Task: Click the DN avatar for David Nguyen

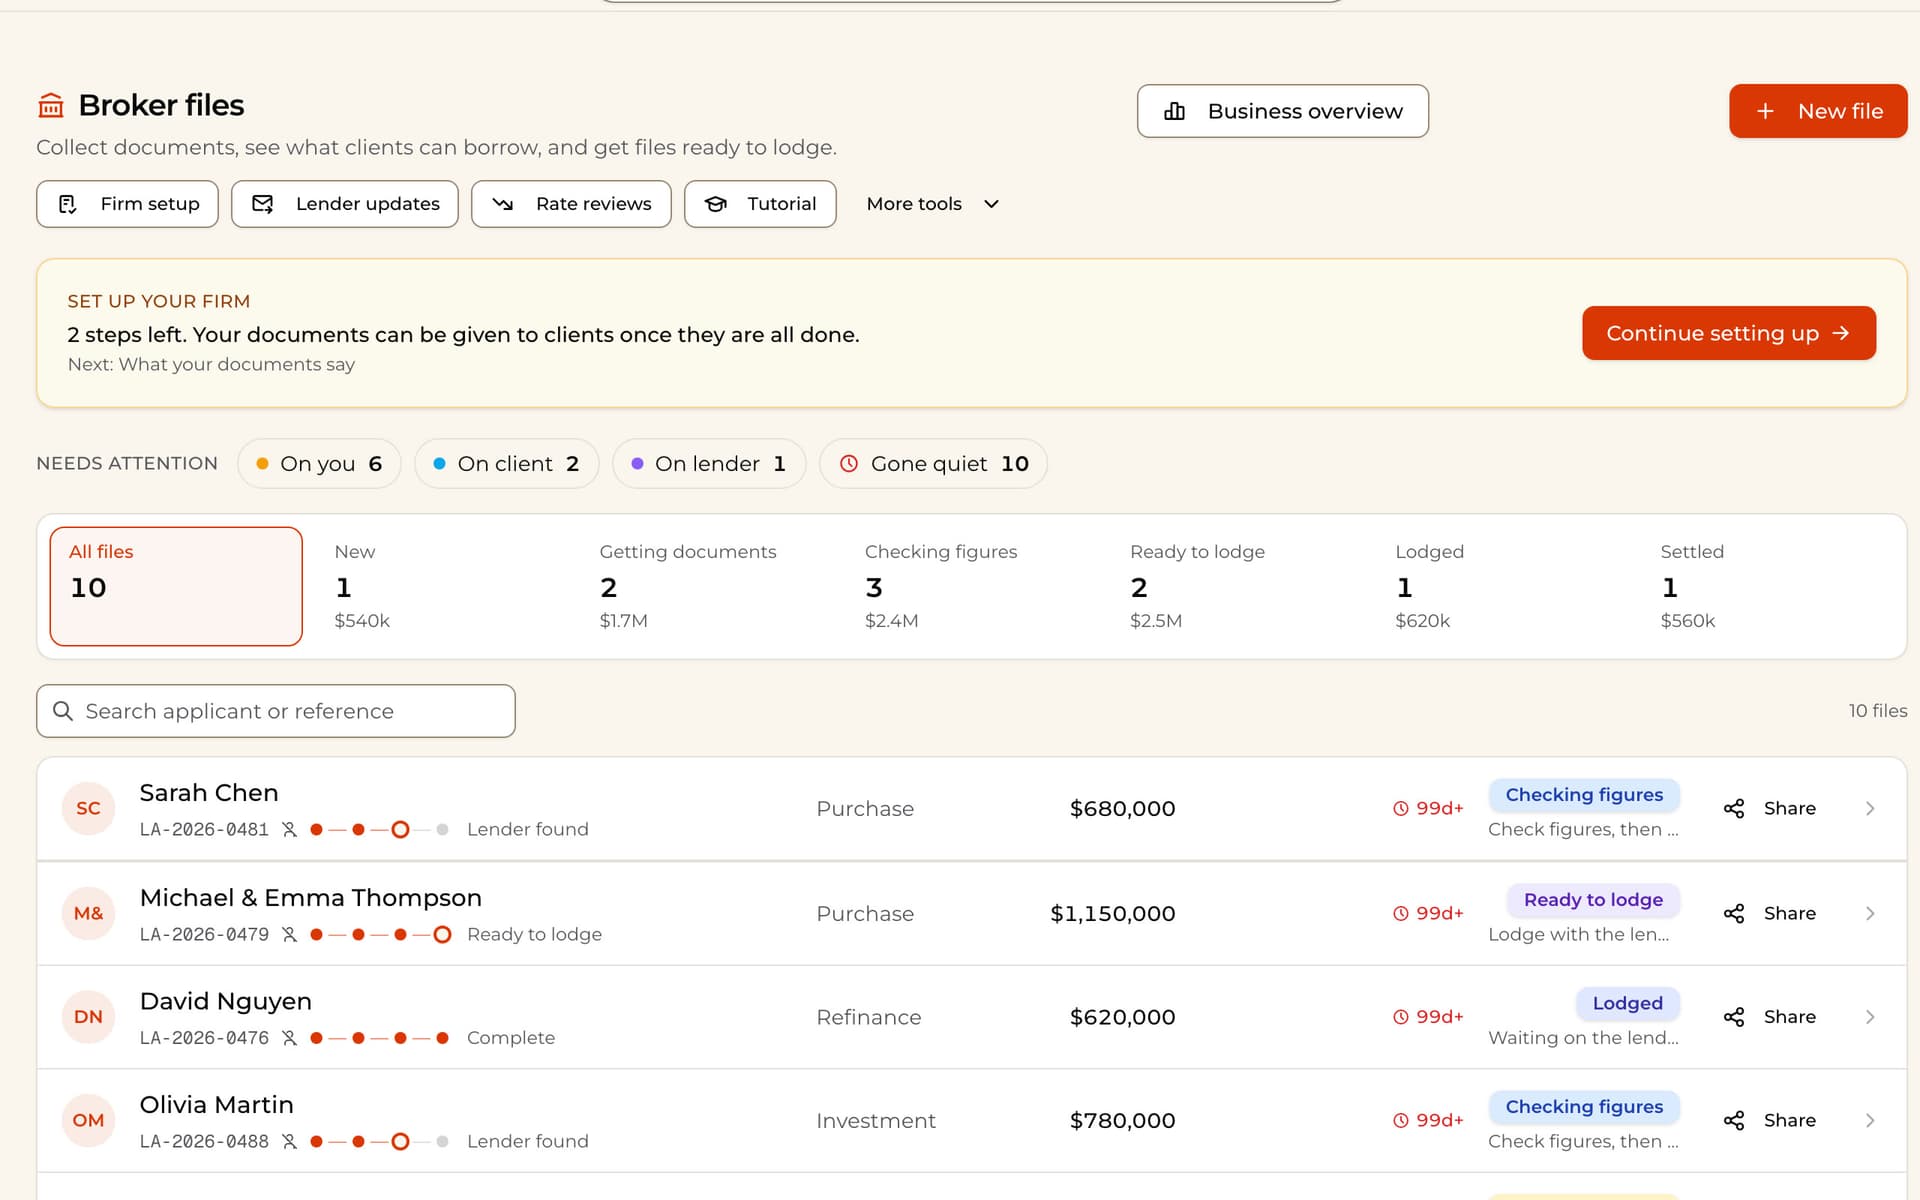Action: [x=88, y=1017]
